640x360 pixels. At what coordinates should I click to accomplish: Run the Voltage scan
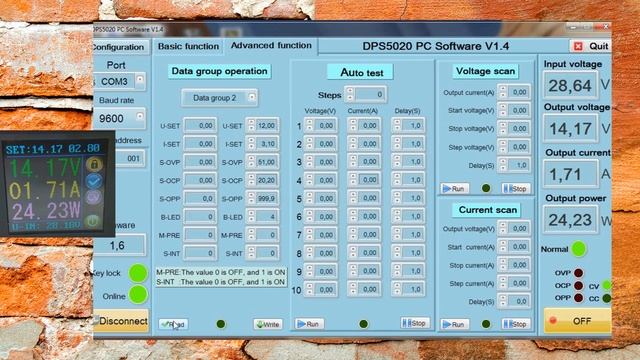tap(454, 189)
